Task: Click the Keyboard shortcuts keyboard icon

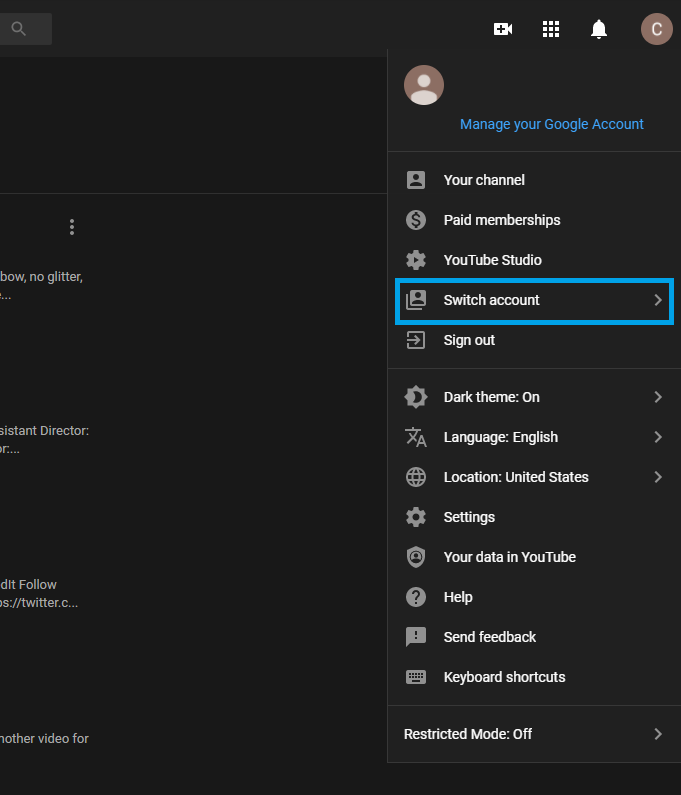Action: click(x=416, y=677)
